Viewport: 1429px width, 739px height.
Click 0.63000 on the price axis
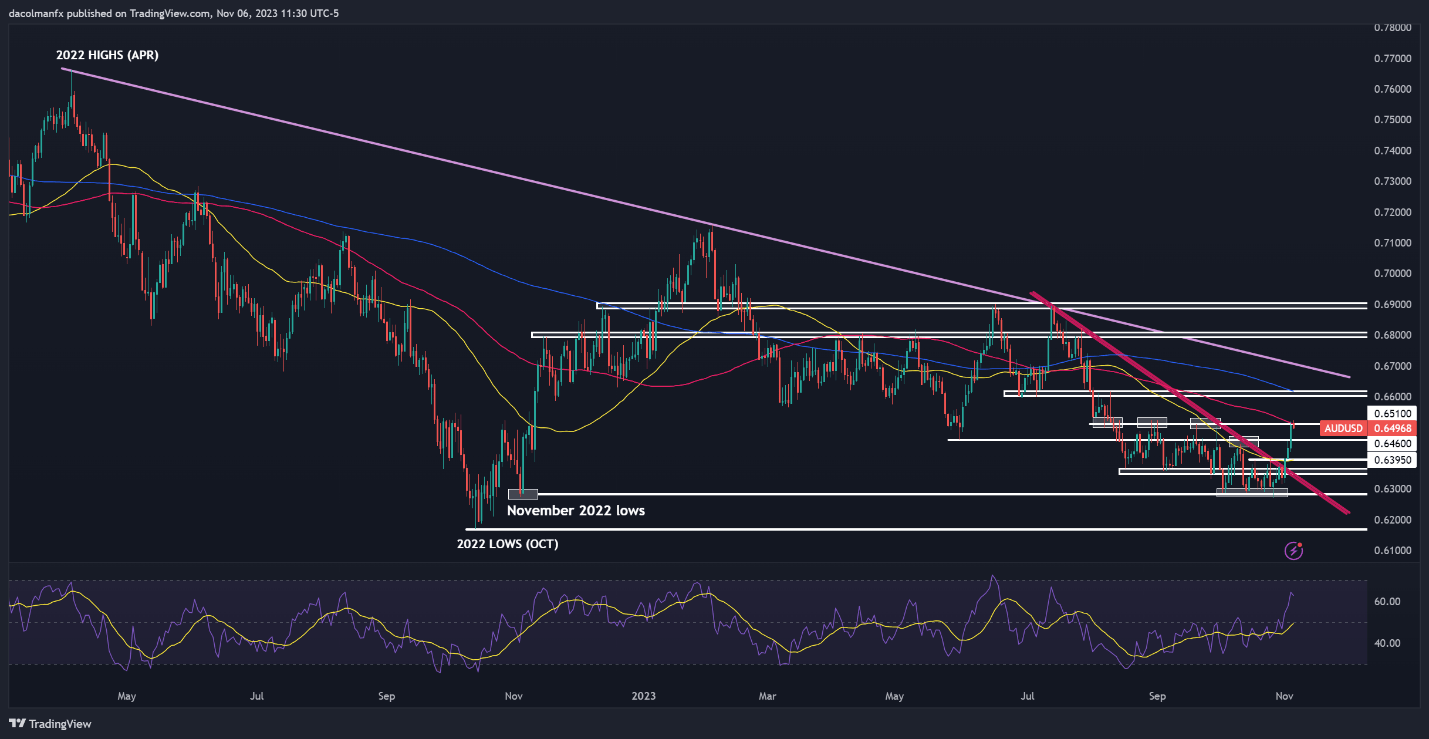[x=1393, y=489]
